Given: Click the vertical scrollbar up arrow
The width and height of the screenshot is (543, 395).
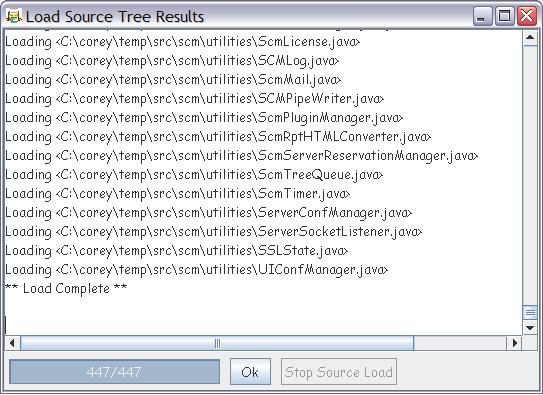Looking at the screenshot, I should [530, 38].
